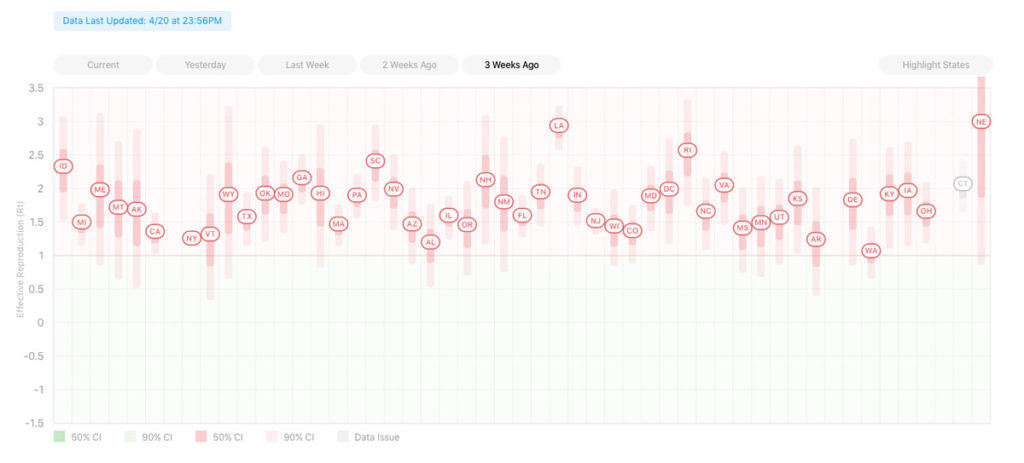Open the 2 Weeks Ago view
The image size is (1024, 463).
click(x=409, y=65)
